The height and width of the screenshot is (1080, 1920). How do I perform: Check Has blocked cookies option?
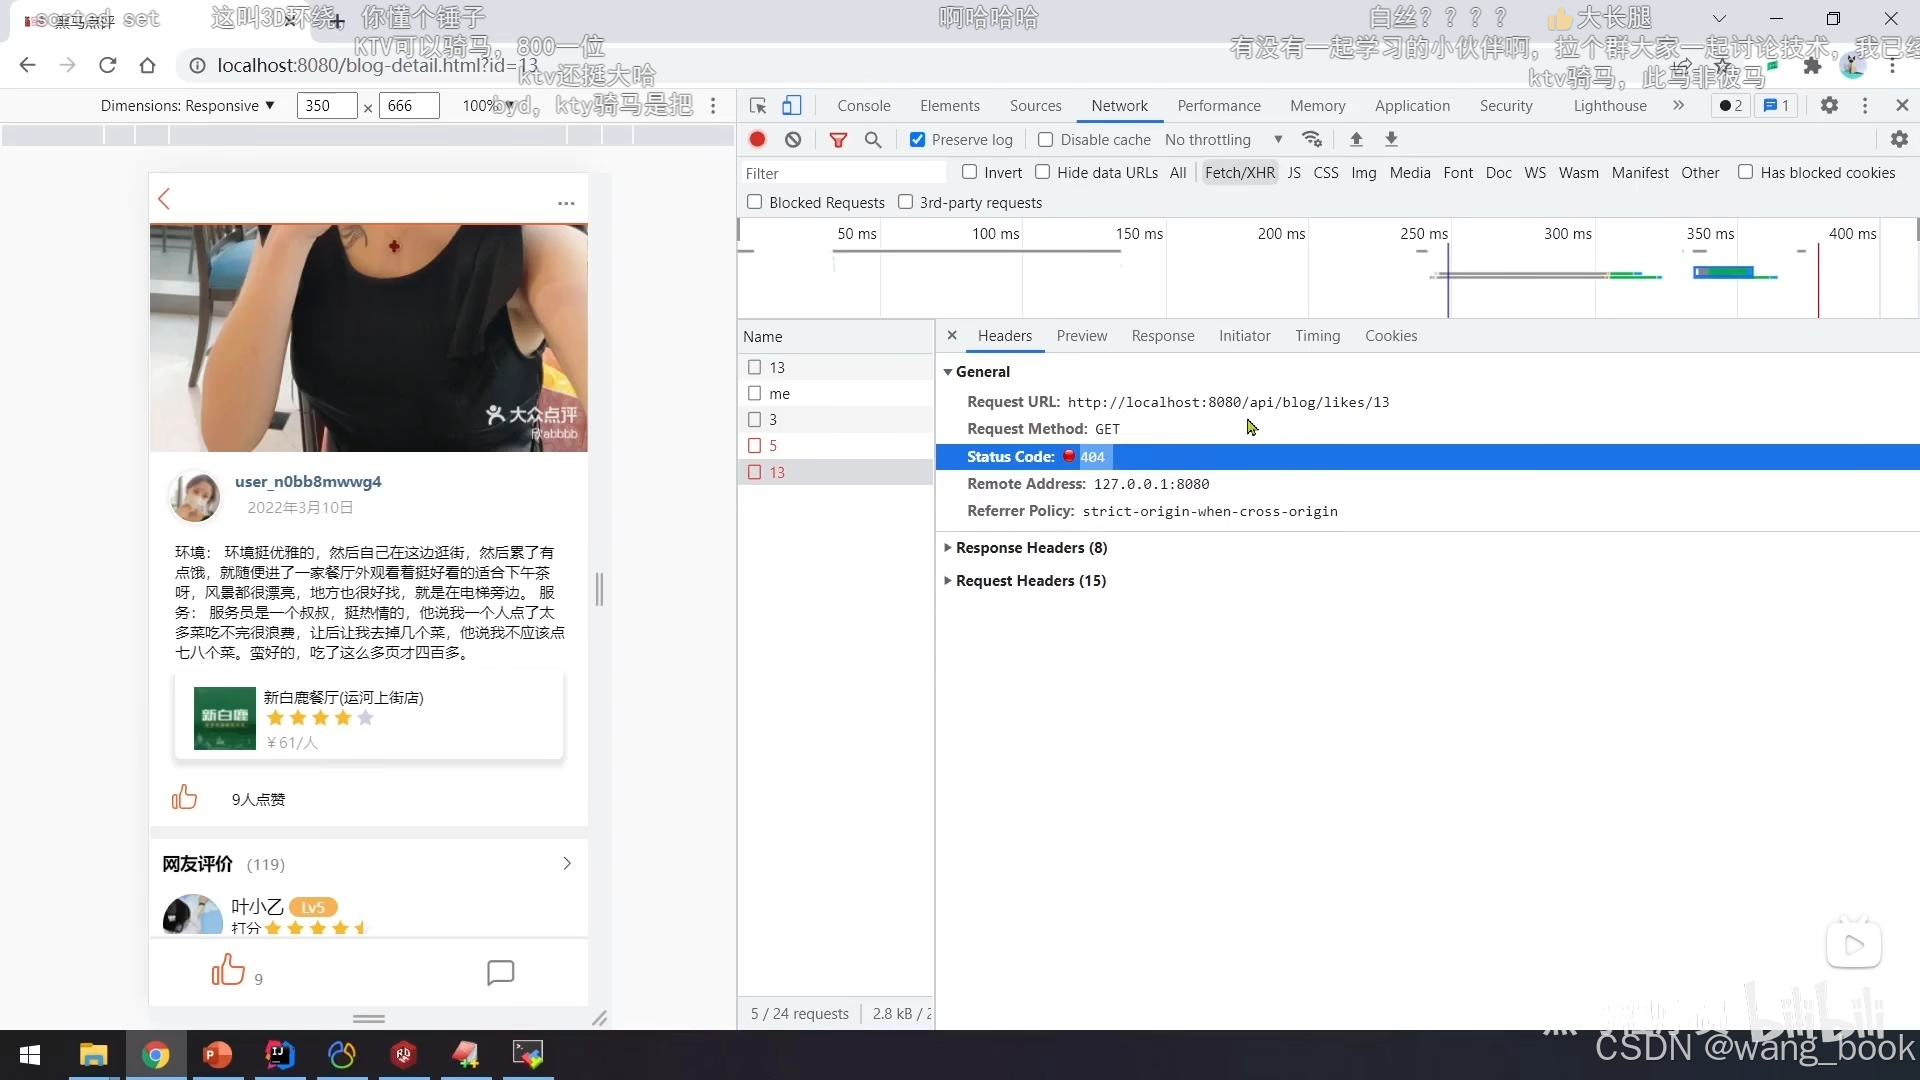[x=1745, y=172]
